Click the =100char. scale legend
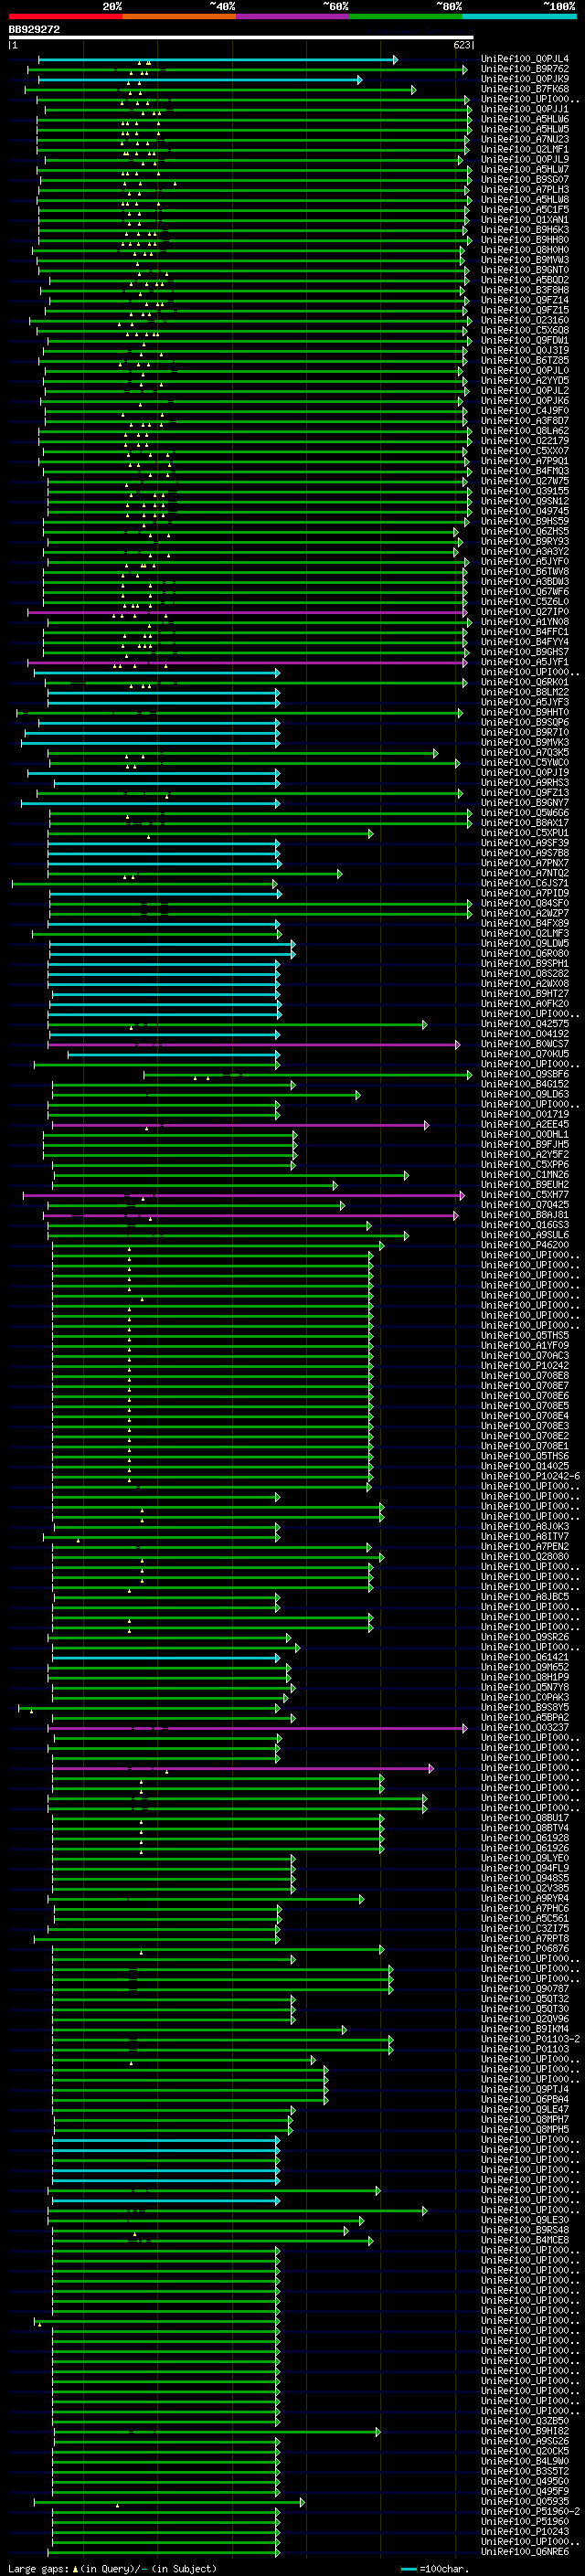 pyautogui.click(x=435, y=2568)
